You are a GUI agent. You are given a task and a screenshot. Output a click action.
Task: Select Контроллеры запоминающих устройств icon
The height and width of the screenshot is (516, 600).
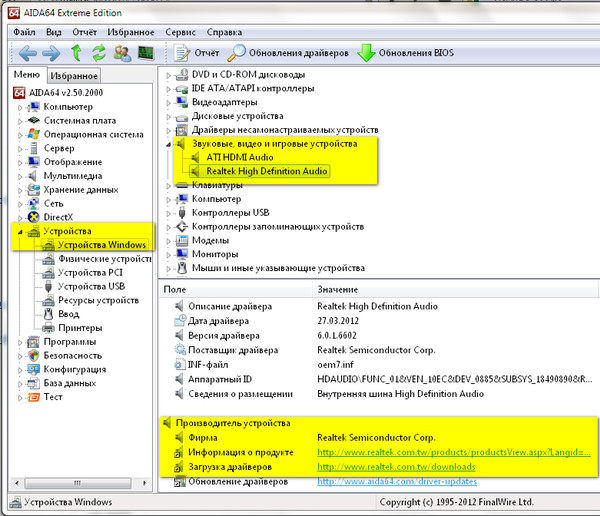[182, 227]
